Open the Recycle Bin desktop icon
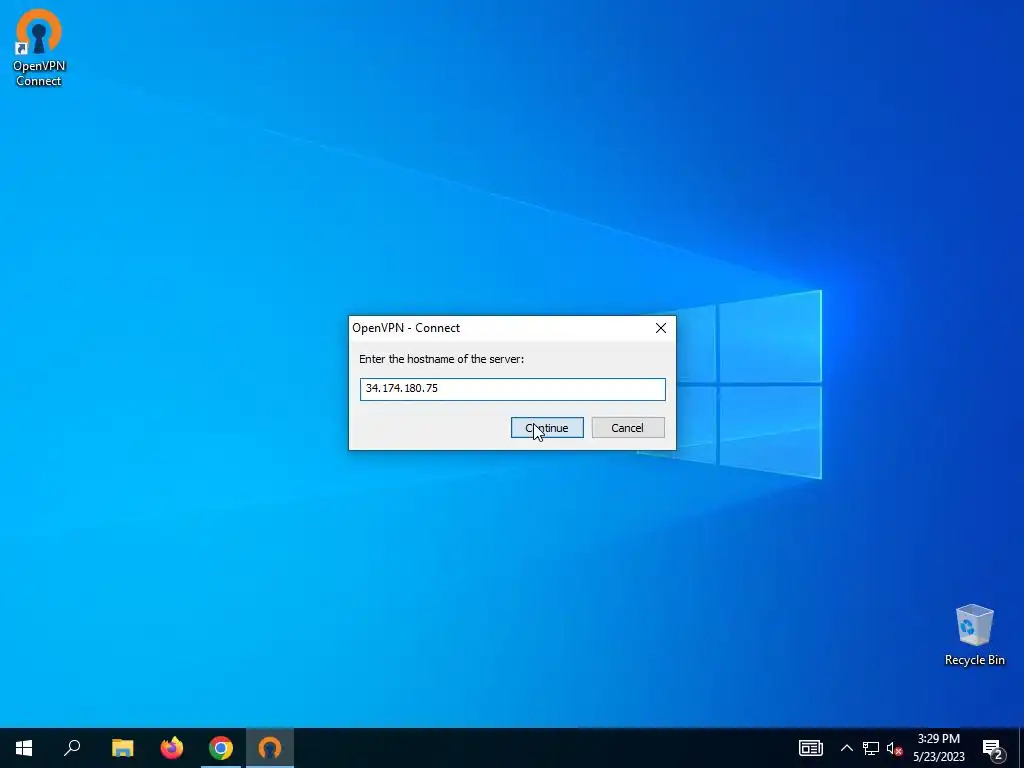The width and height of the screenshot is (1024, 768). [x=974, y=635]
